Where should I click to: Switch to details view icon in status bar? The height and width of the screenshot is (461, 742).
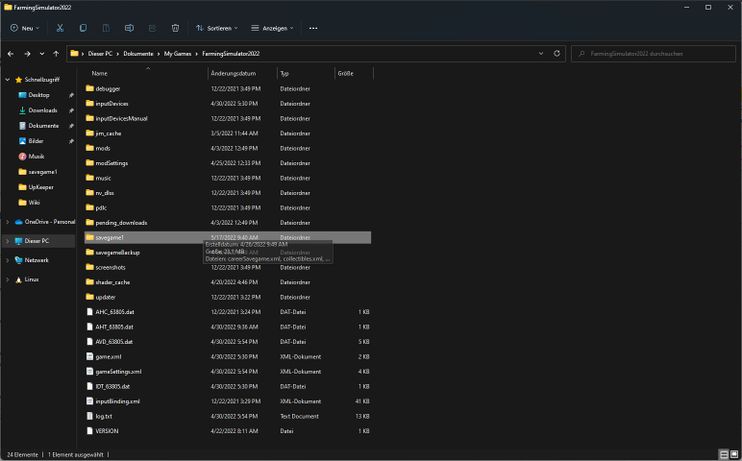tap(724, 454)
